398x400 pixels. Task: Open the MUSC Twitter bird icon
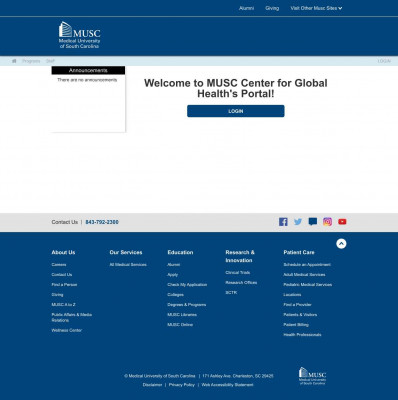pos(298,222)
